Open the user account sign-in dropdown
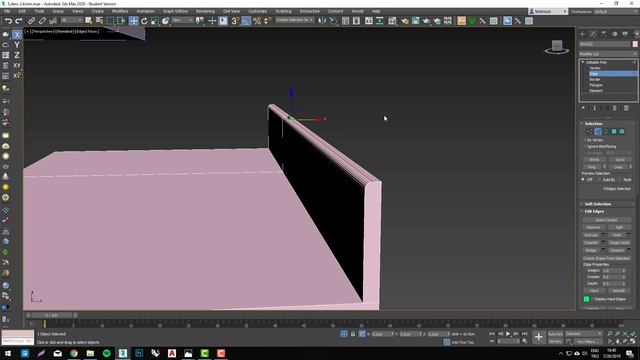The height and width of the screenshot is (360, 640). click(548, 11)
